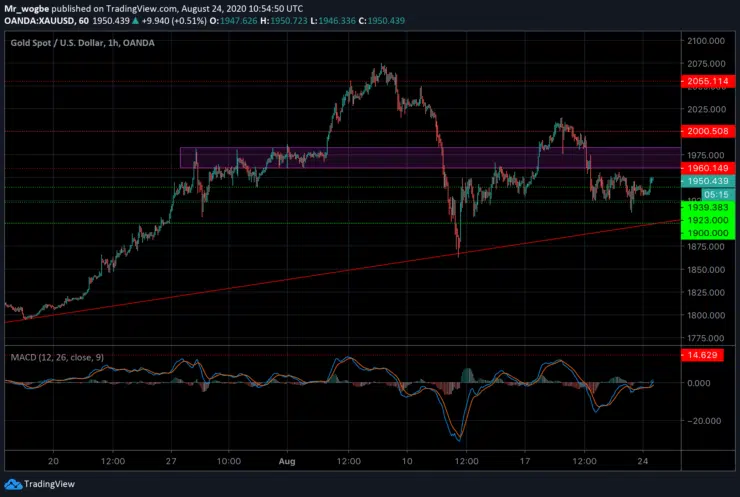Click the red 1960.149 price label
This screenshot has height=497, width=740.
click(x=707, y=168)
